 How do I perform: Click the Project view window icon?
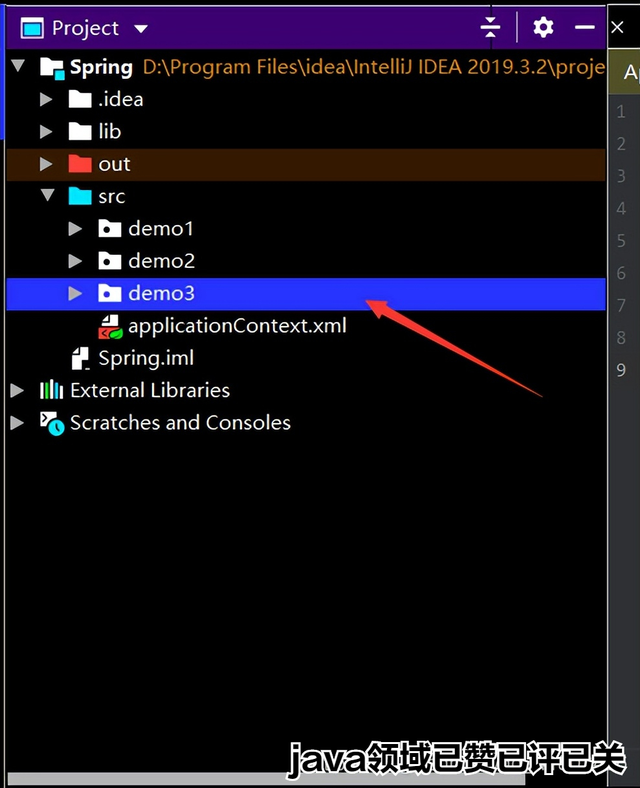click(32, 28)
